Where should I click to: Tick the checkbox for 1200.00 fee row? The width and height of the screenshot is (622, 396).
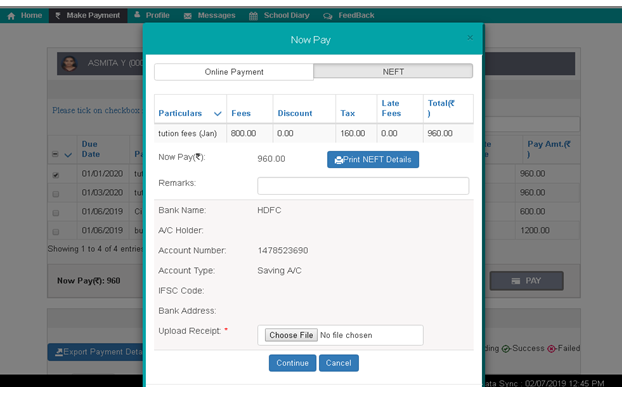(56, 232)
